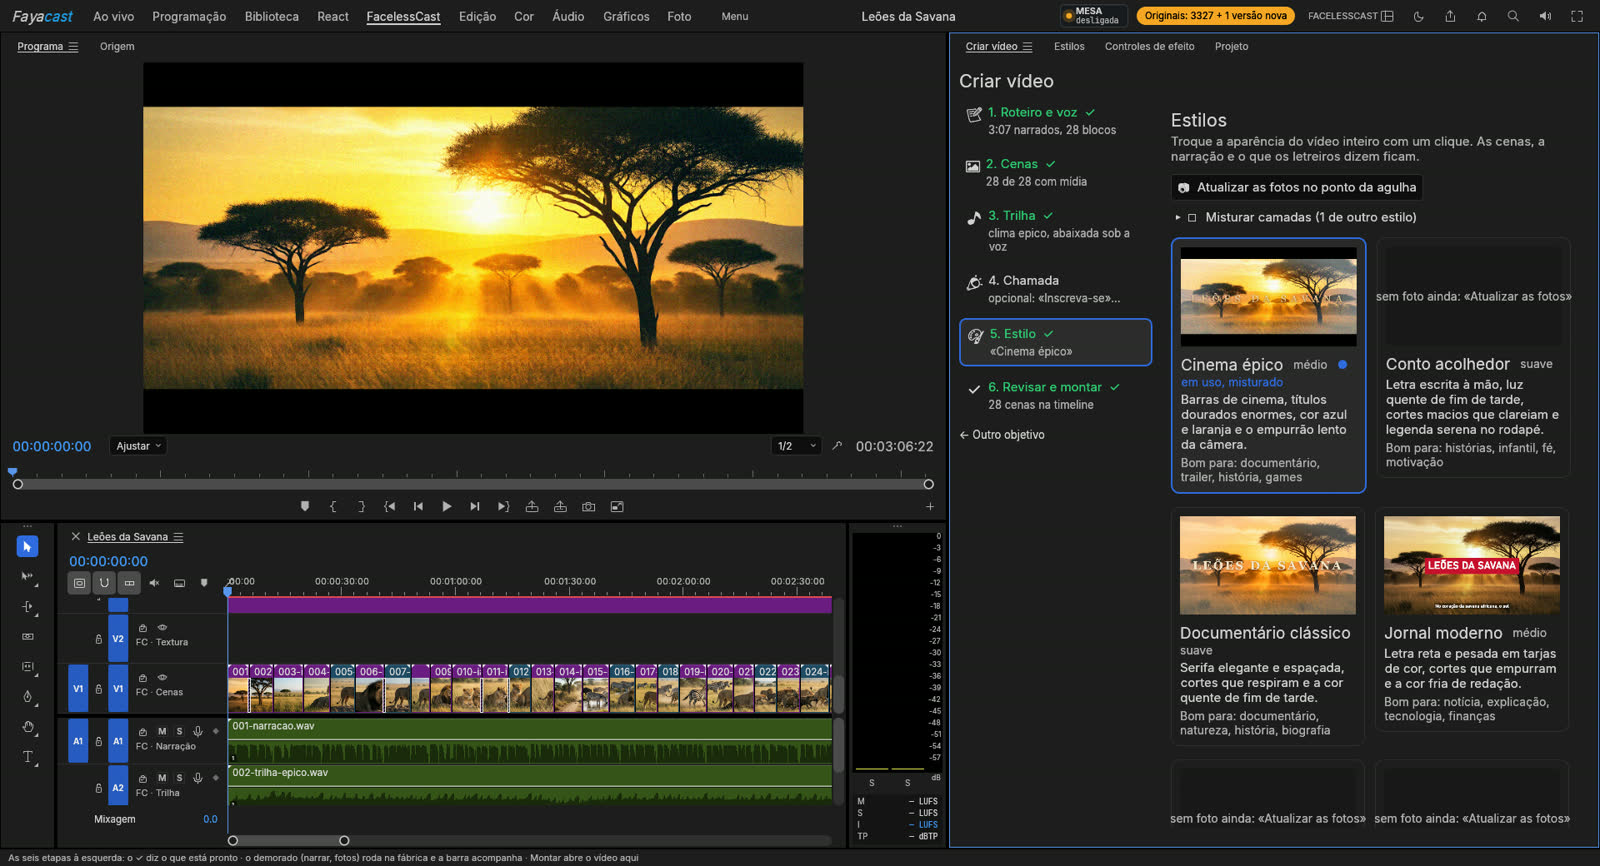Enter fullscreen via top-right icon
Image resolution: width=1600 pixels, height=866 pixels.
[1577, 16]
